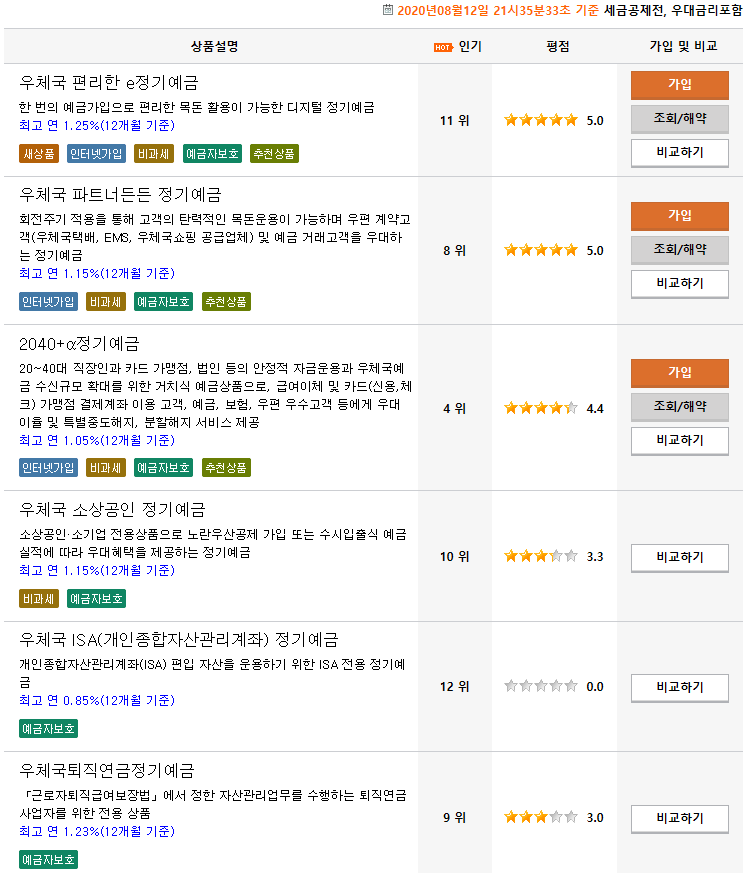Click the 10 위 popularity rank
The height and width of the screenshot is (873, 752).
tap(454, 557)
